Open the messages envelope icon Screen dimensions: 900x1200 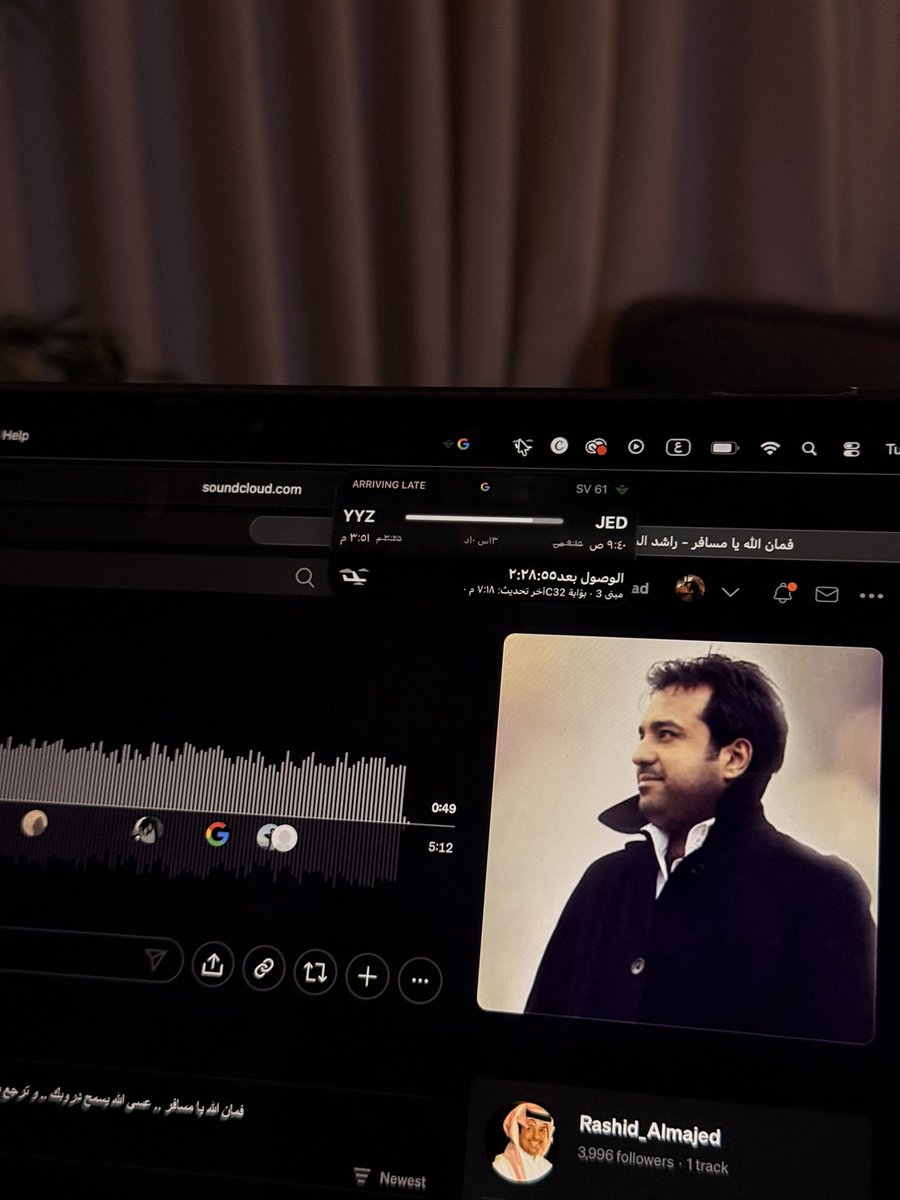click(826, 595)
